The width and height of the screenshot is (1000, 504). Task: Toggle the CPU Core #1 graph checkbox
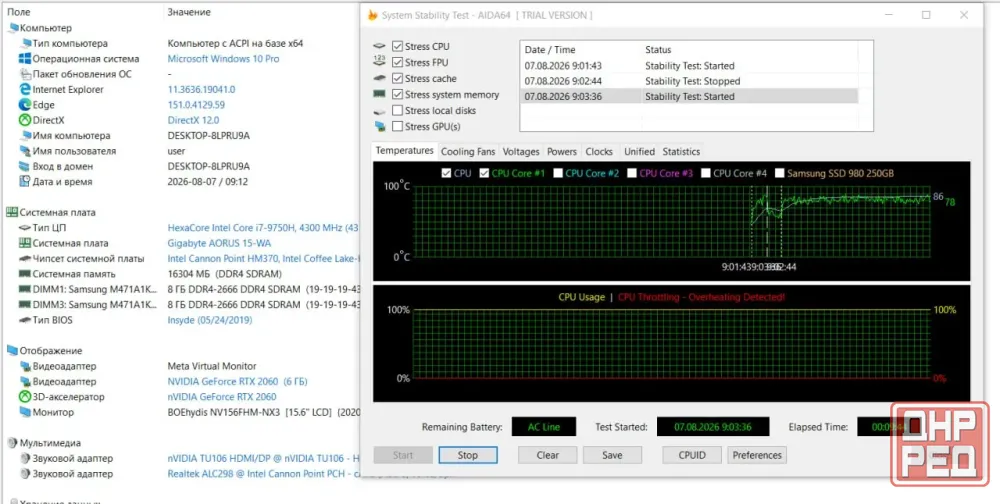pos(484,173)
